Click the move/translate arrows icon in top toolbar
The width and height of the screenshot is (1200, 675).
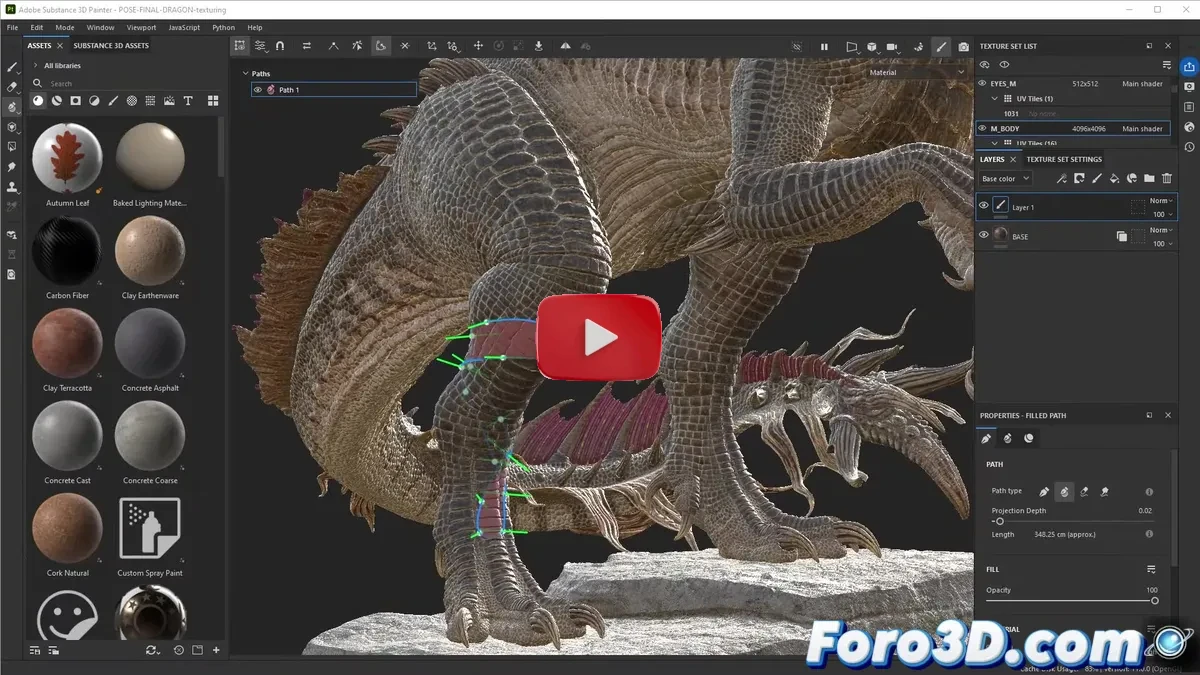[478, 46]
